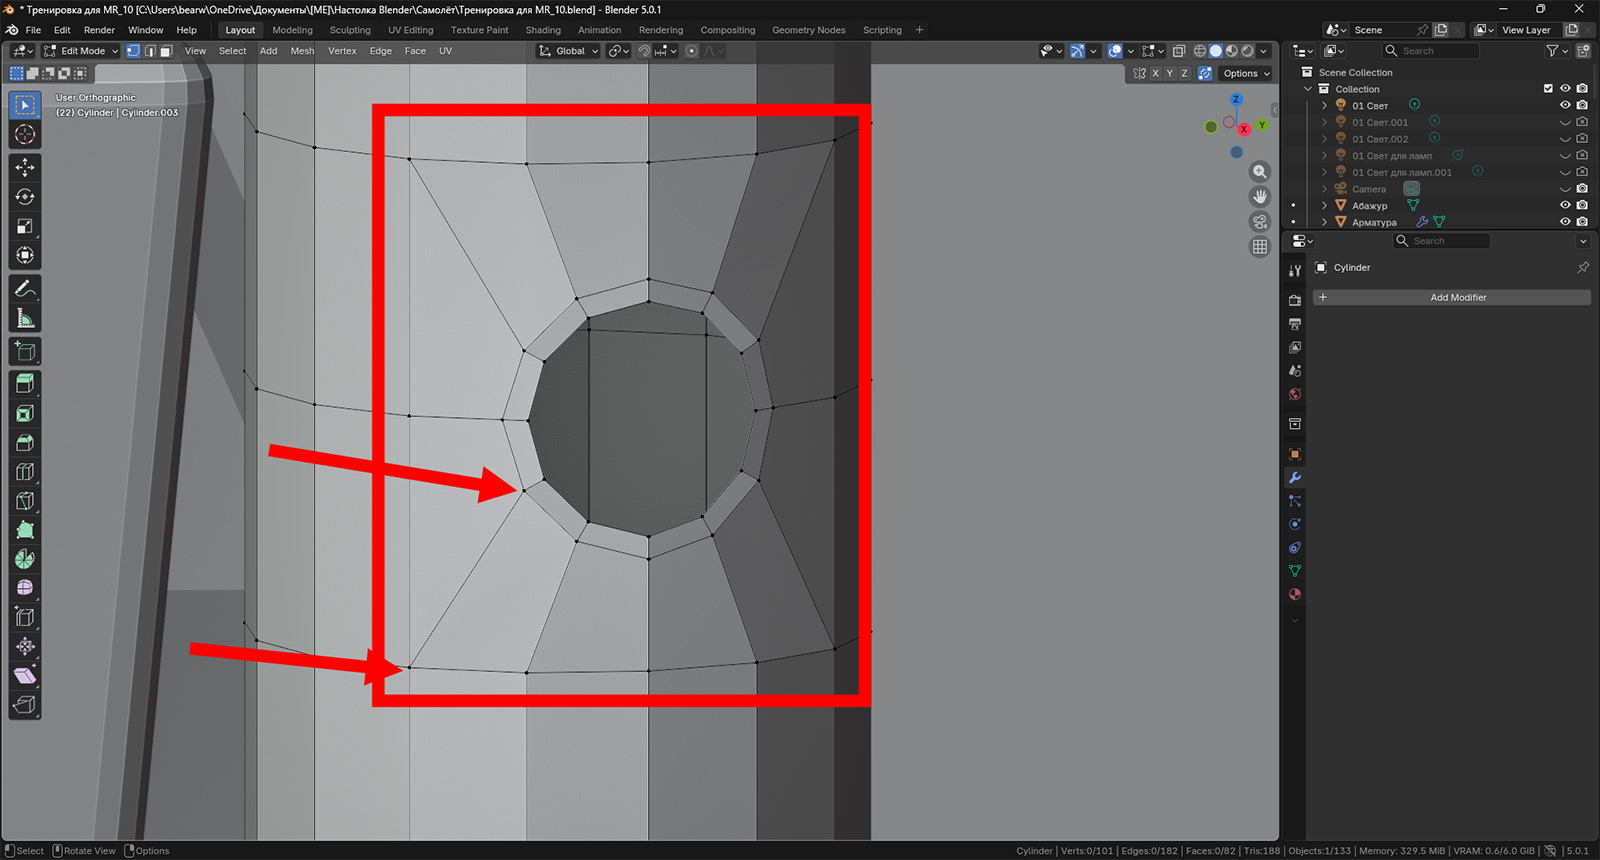Switch to the UV Editing workspace tab

tap(410, 30)
